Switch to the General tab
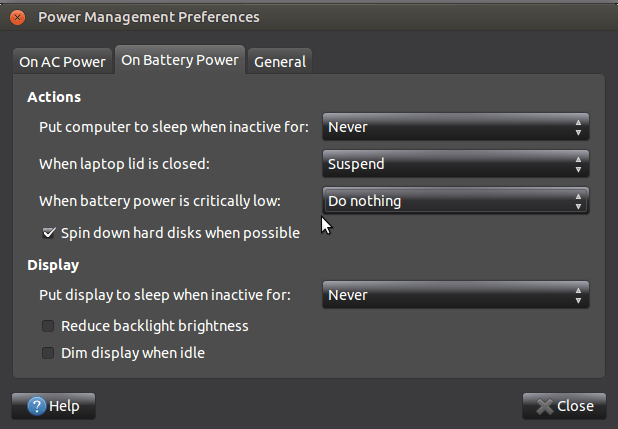This screenshot has height=429, width=618. (x=280, y=62)
